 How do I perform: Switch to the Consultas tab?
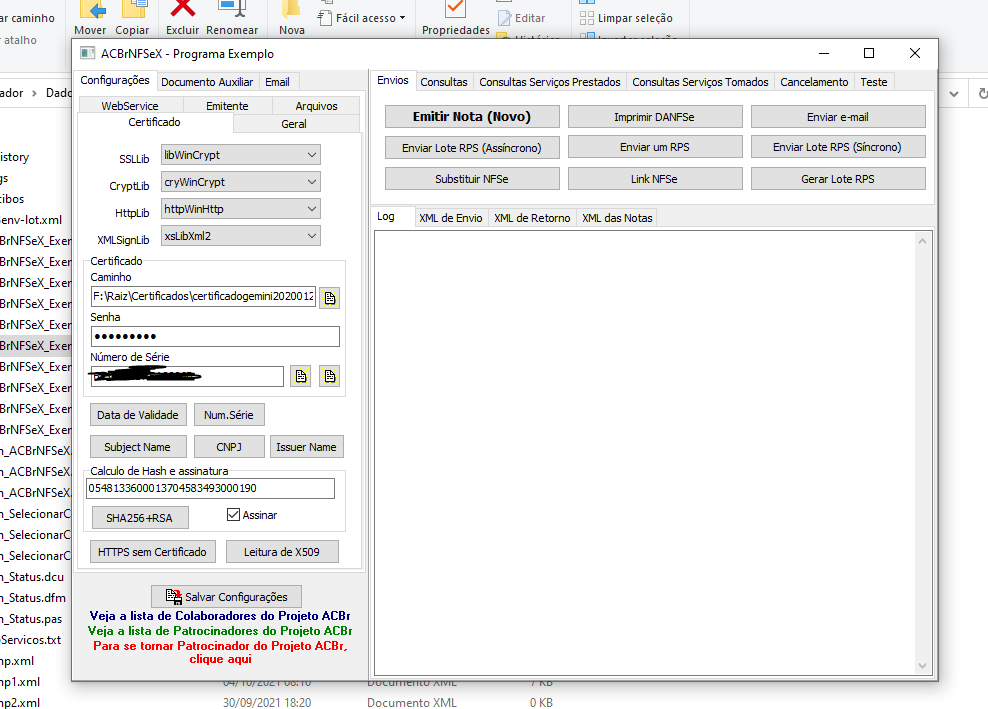pos(444,82)
